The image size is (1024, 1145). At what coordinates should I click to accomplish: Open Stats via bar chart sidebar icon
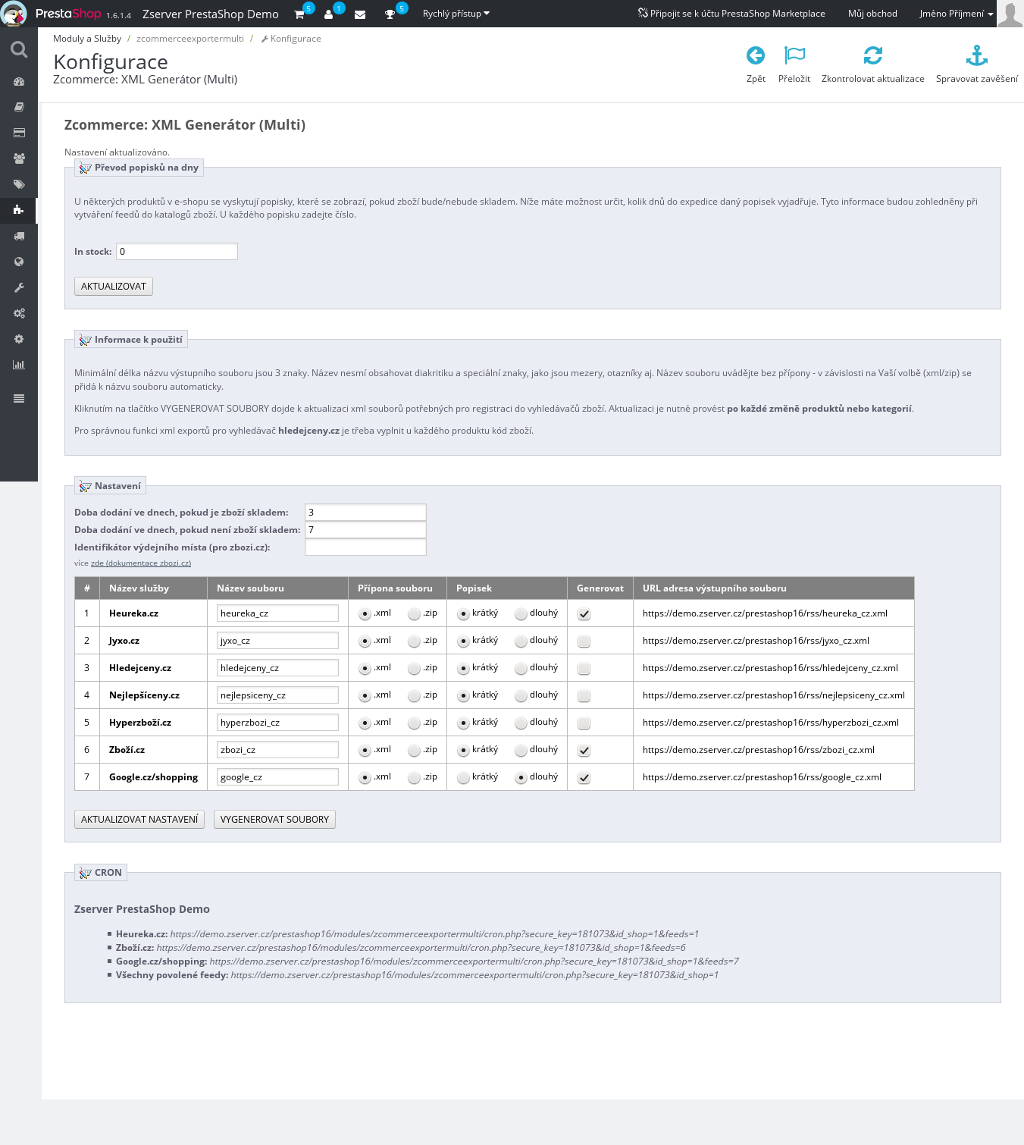click(19, 365)
